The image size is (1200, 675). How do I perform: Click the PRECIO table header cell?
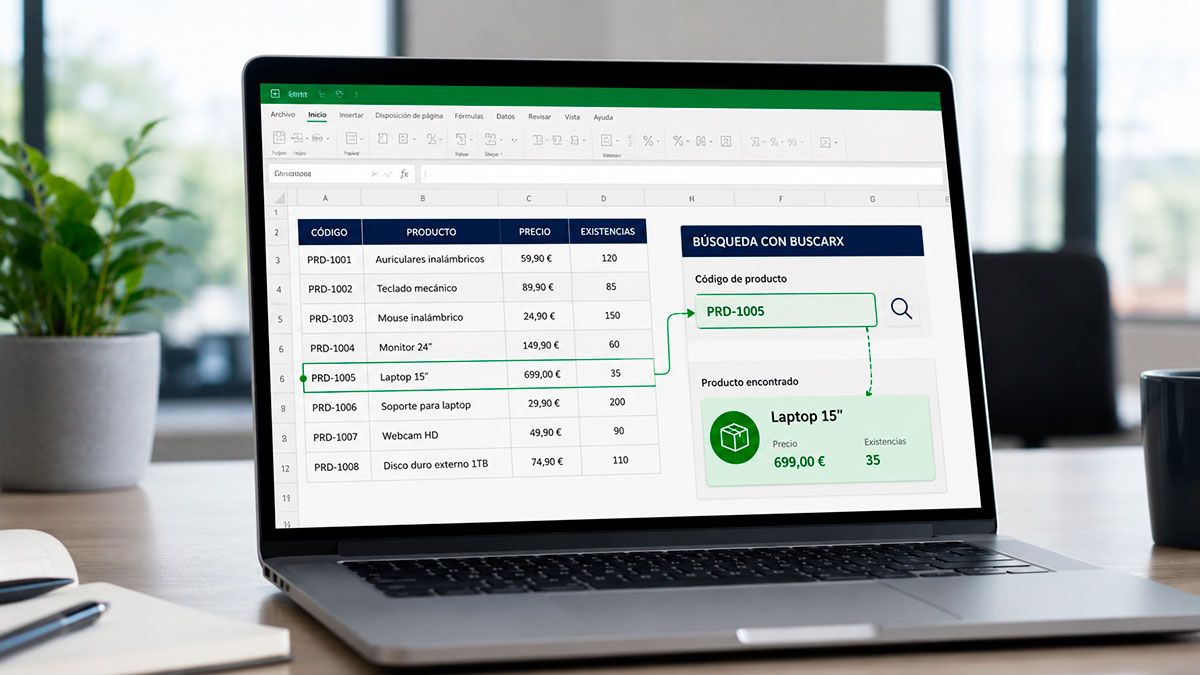pos(535,232)
